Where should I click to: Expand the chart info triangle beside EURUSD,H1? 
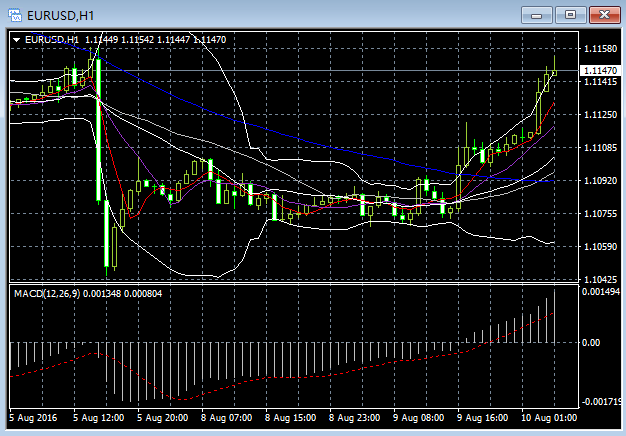[x=16, y=40]
